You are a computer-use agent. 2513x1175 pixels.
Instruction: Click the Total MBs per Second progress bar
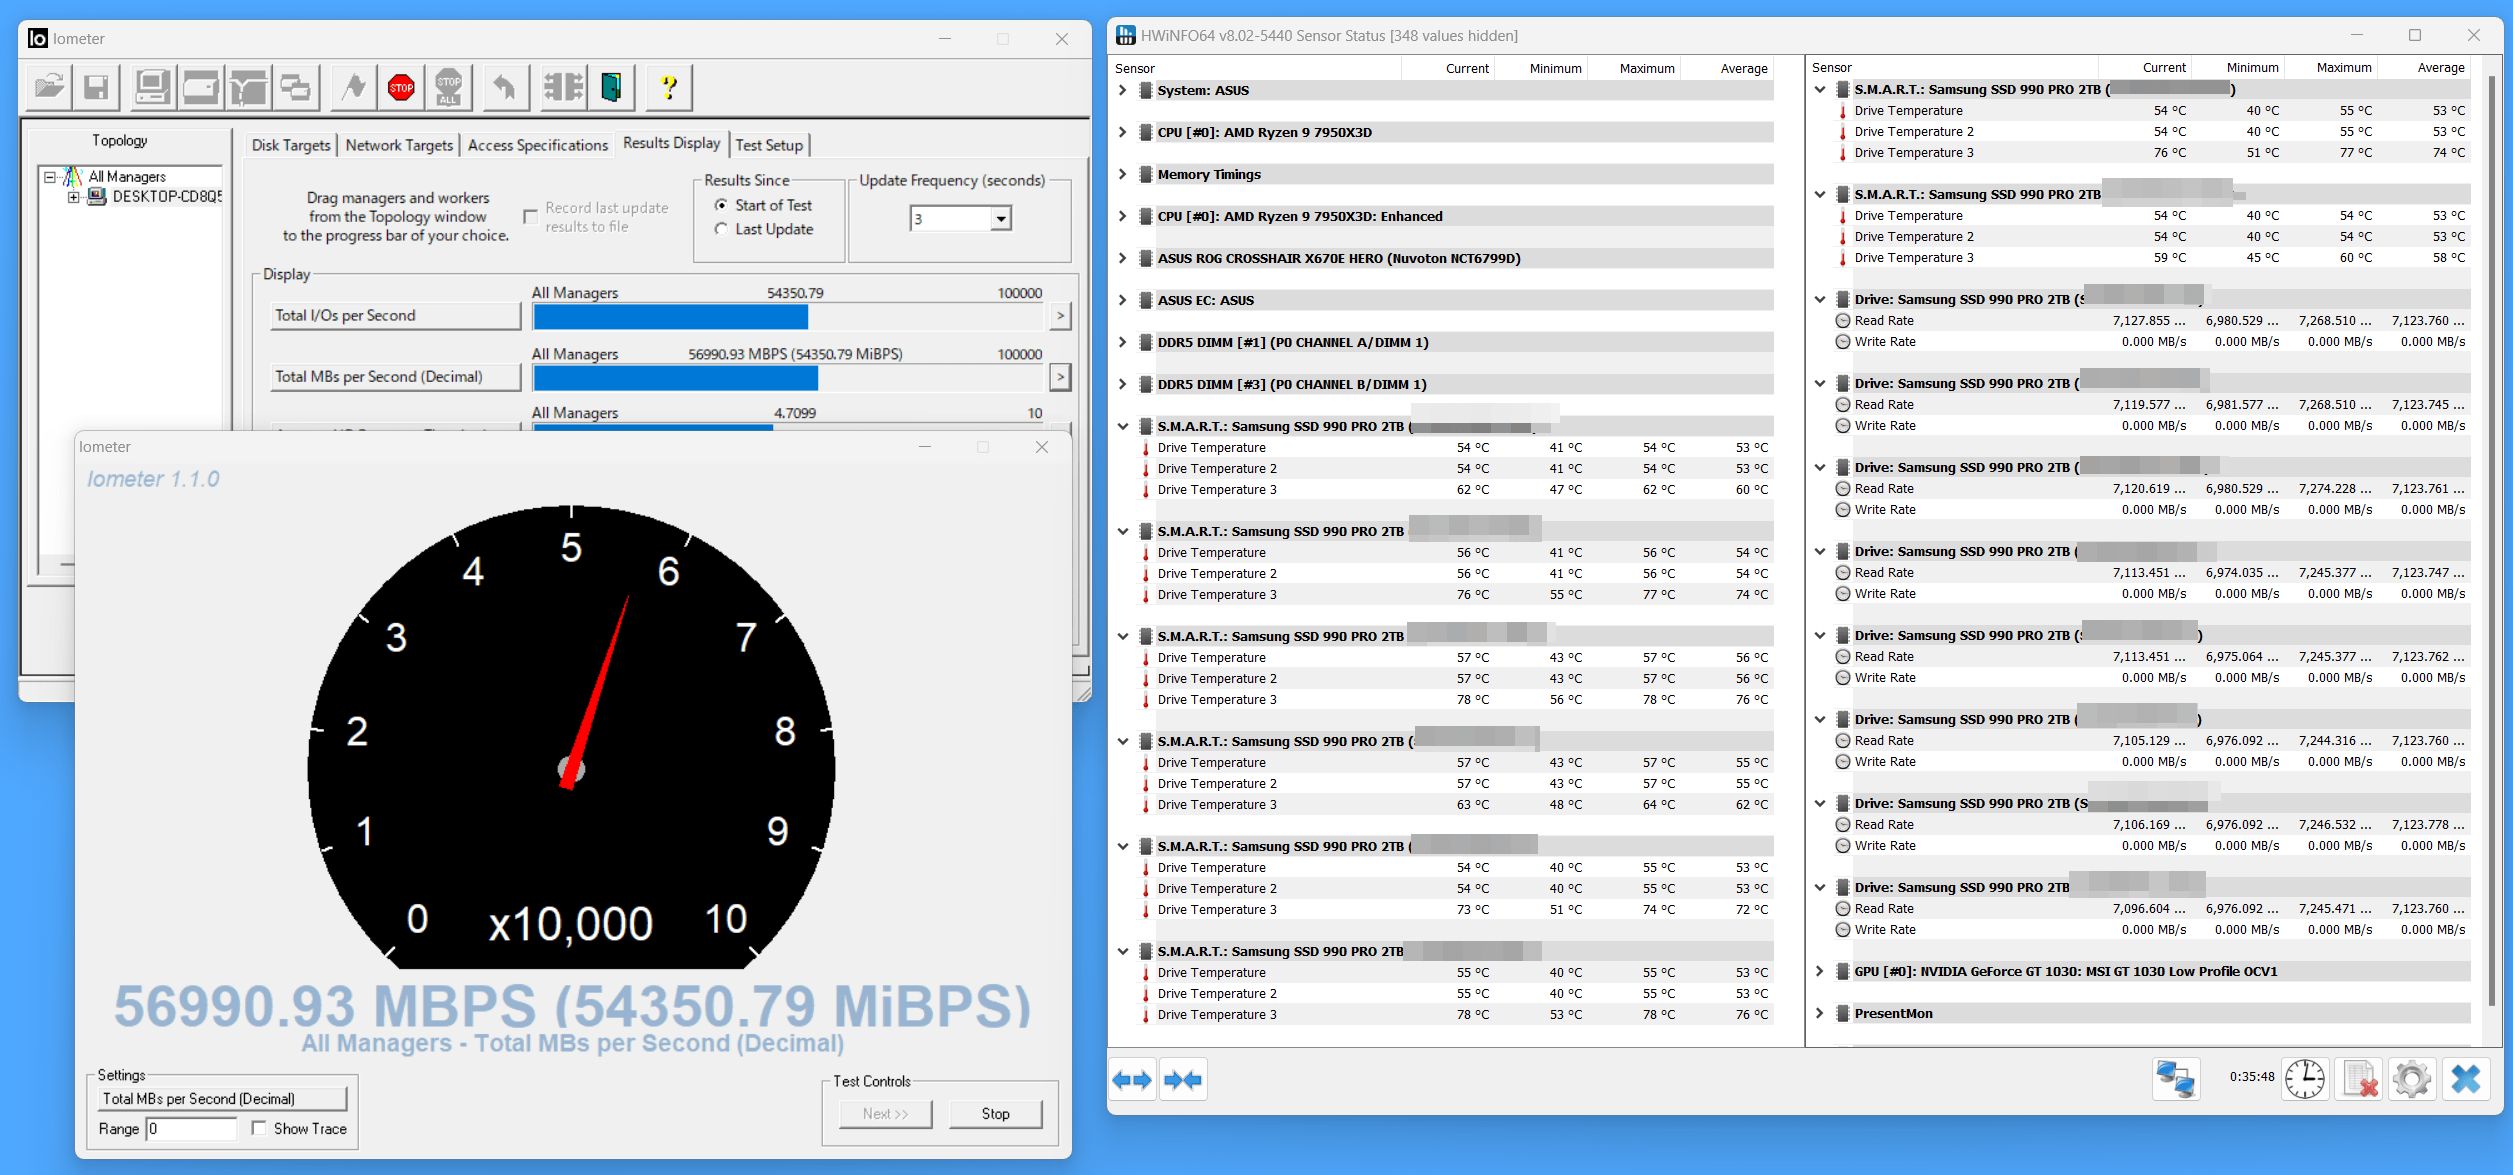point(788,378)
